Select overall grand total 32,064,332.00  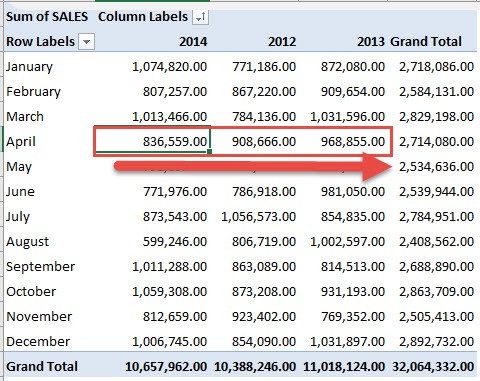(433, 367)
